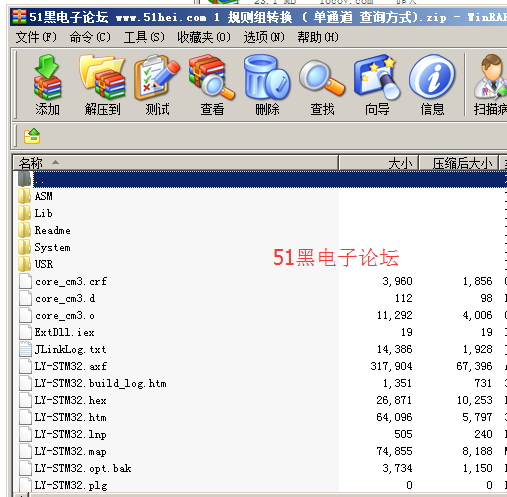This screenshot has height=497, width=507.
Task: Open the Favorites (收藏夹) menu
Action: [204, 37]
